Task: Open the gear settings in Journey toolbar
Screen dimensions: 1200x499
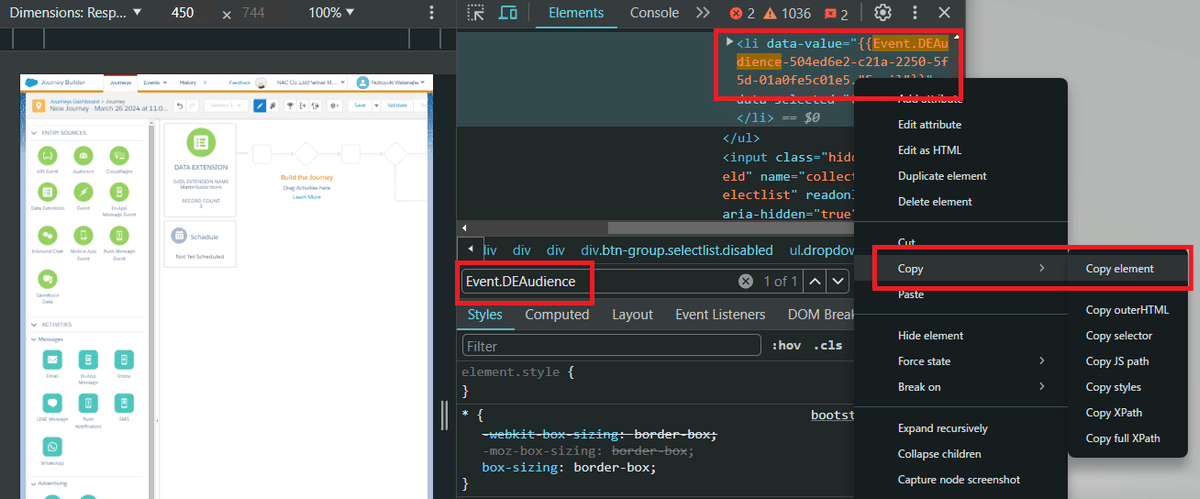Action: click(x=334, y=105)
